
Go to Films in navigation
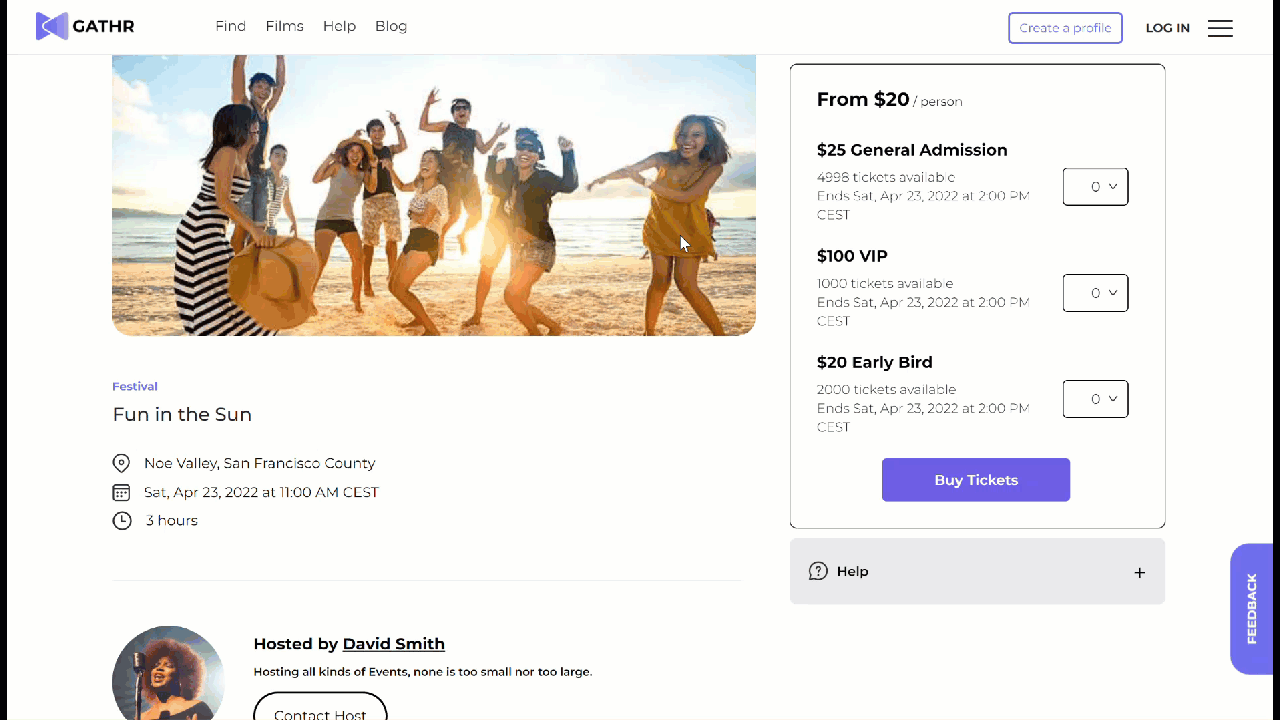pyautogui.click(x=284, y=26)
